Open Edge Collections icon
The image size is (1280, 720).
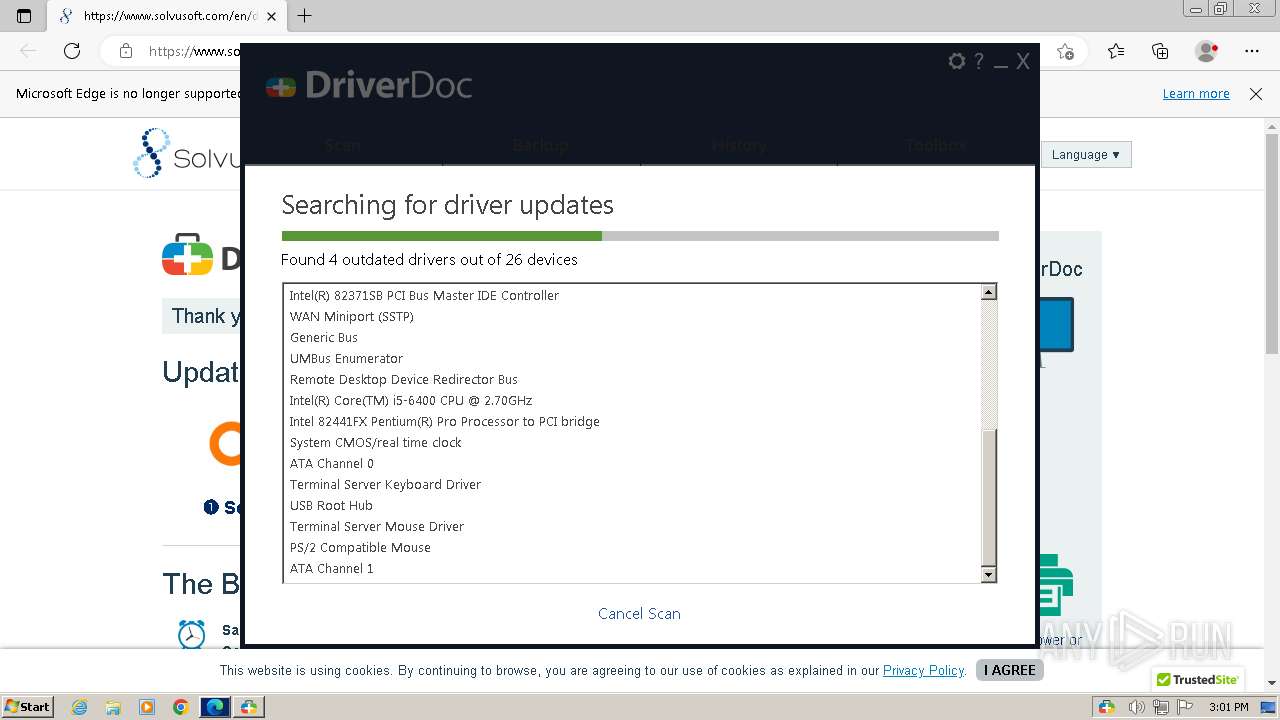point(1160,51)
